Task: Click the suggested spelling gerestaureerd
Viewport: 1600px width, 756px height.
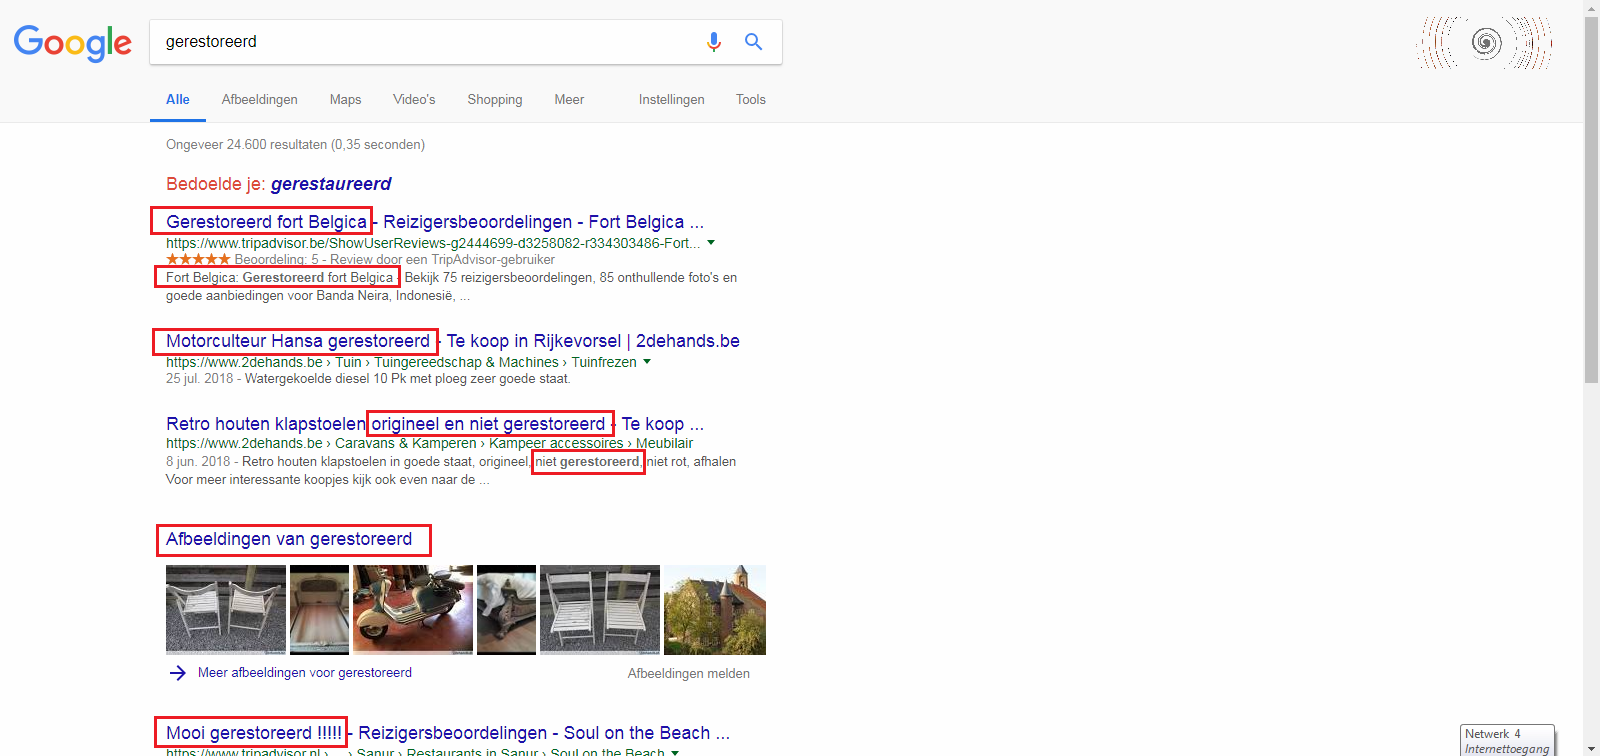Action: pyautogui.click(x=331, y=184)
